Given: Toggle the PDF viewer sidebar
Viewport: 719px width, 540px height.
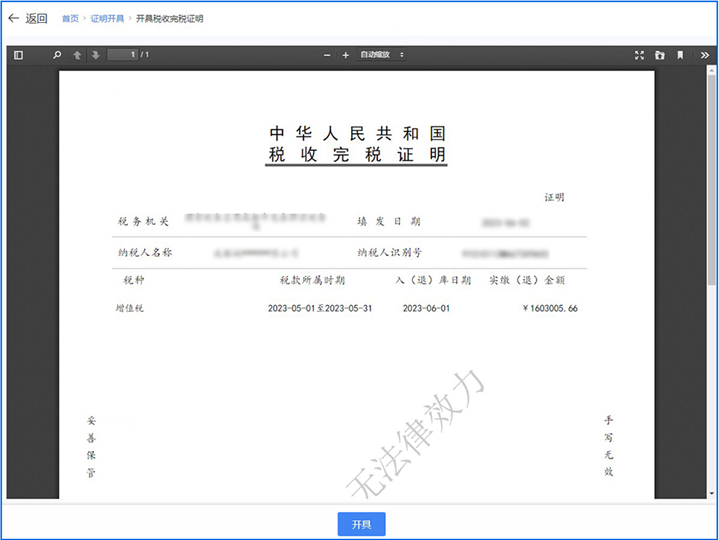Looking at the screenshot, I should [x=18, y=55].
